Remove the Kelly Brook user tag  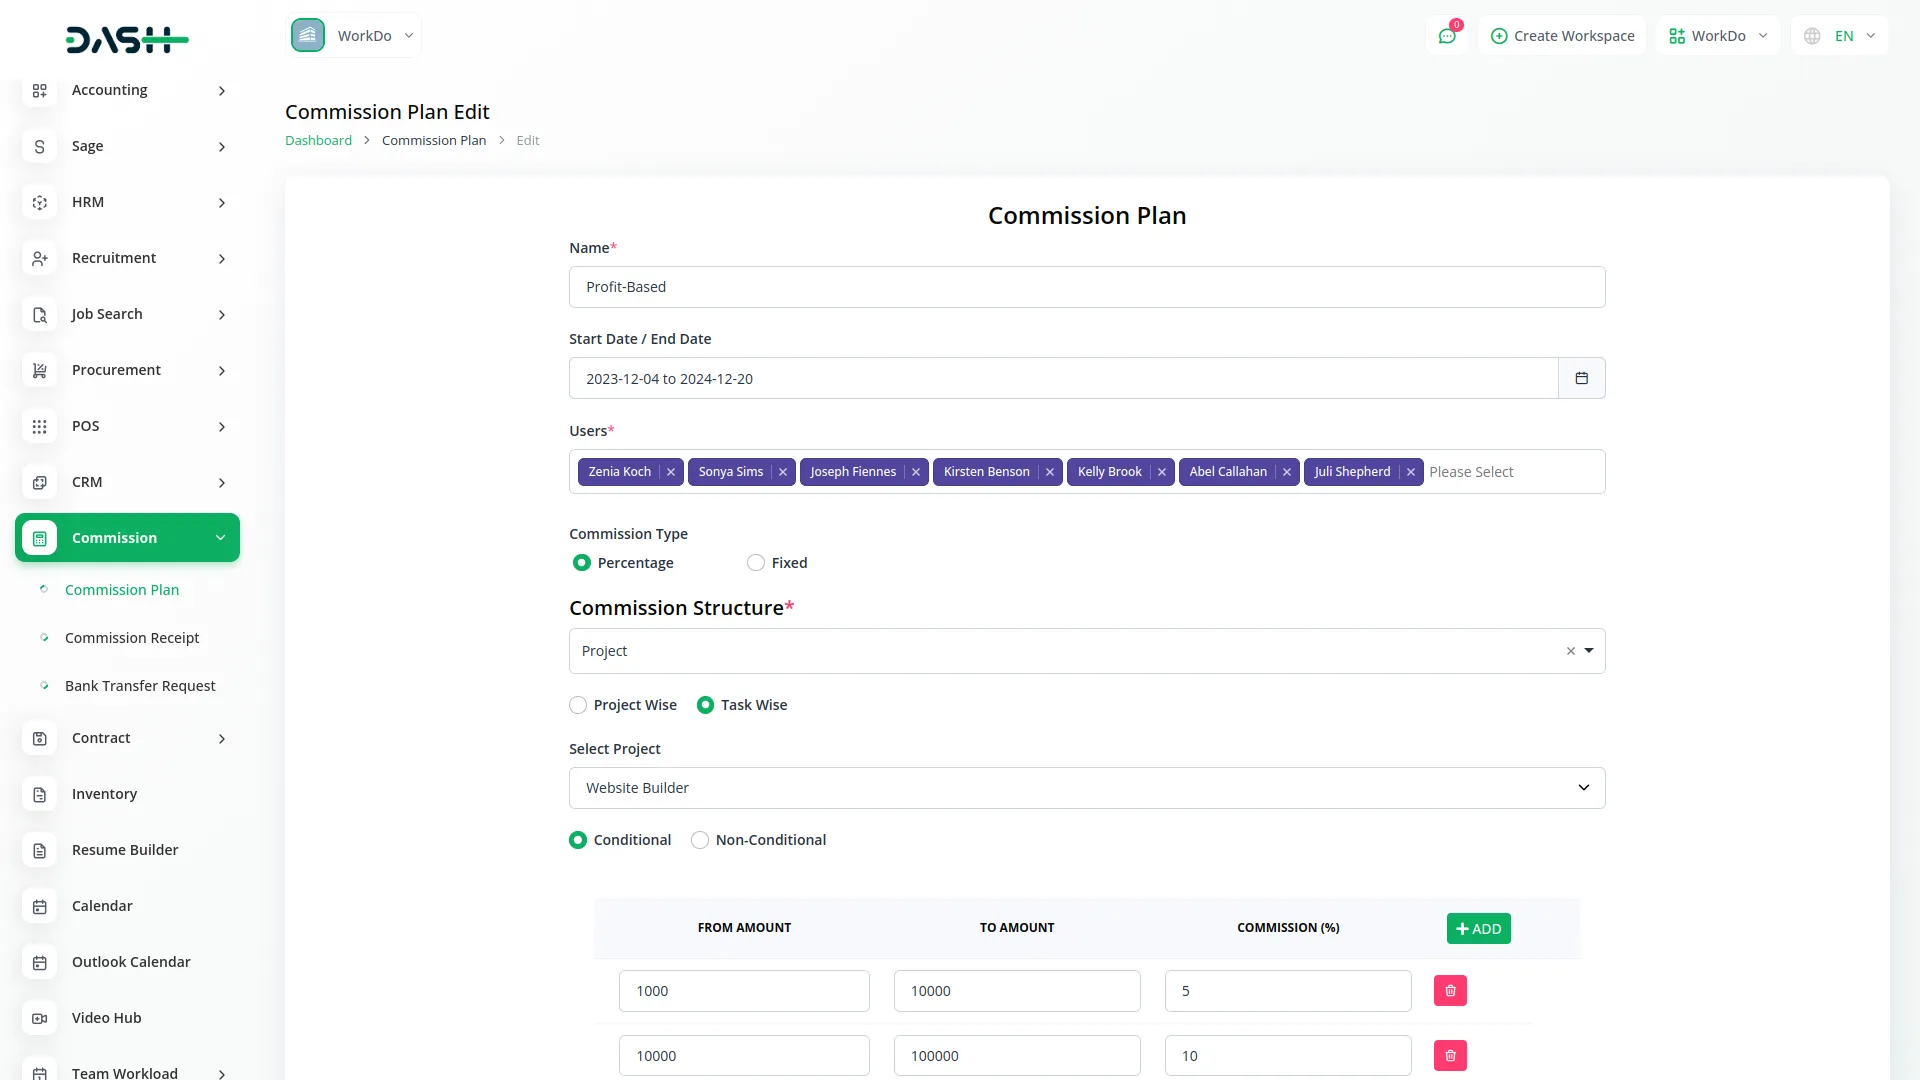click(x=1161, y=472)
